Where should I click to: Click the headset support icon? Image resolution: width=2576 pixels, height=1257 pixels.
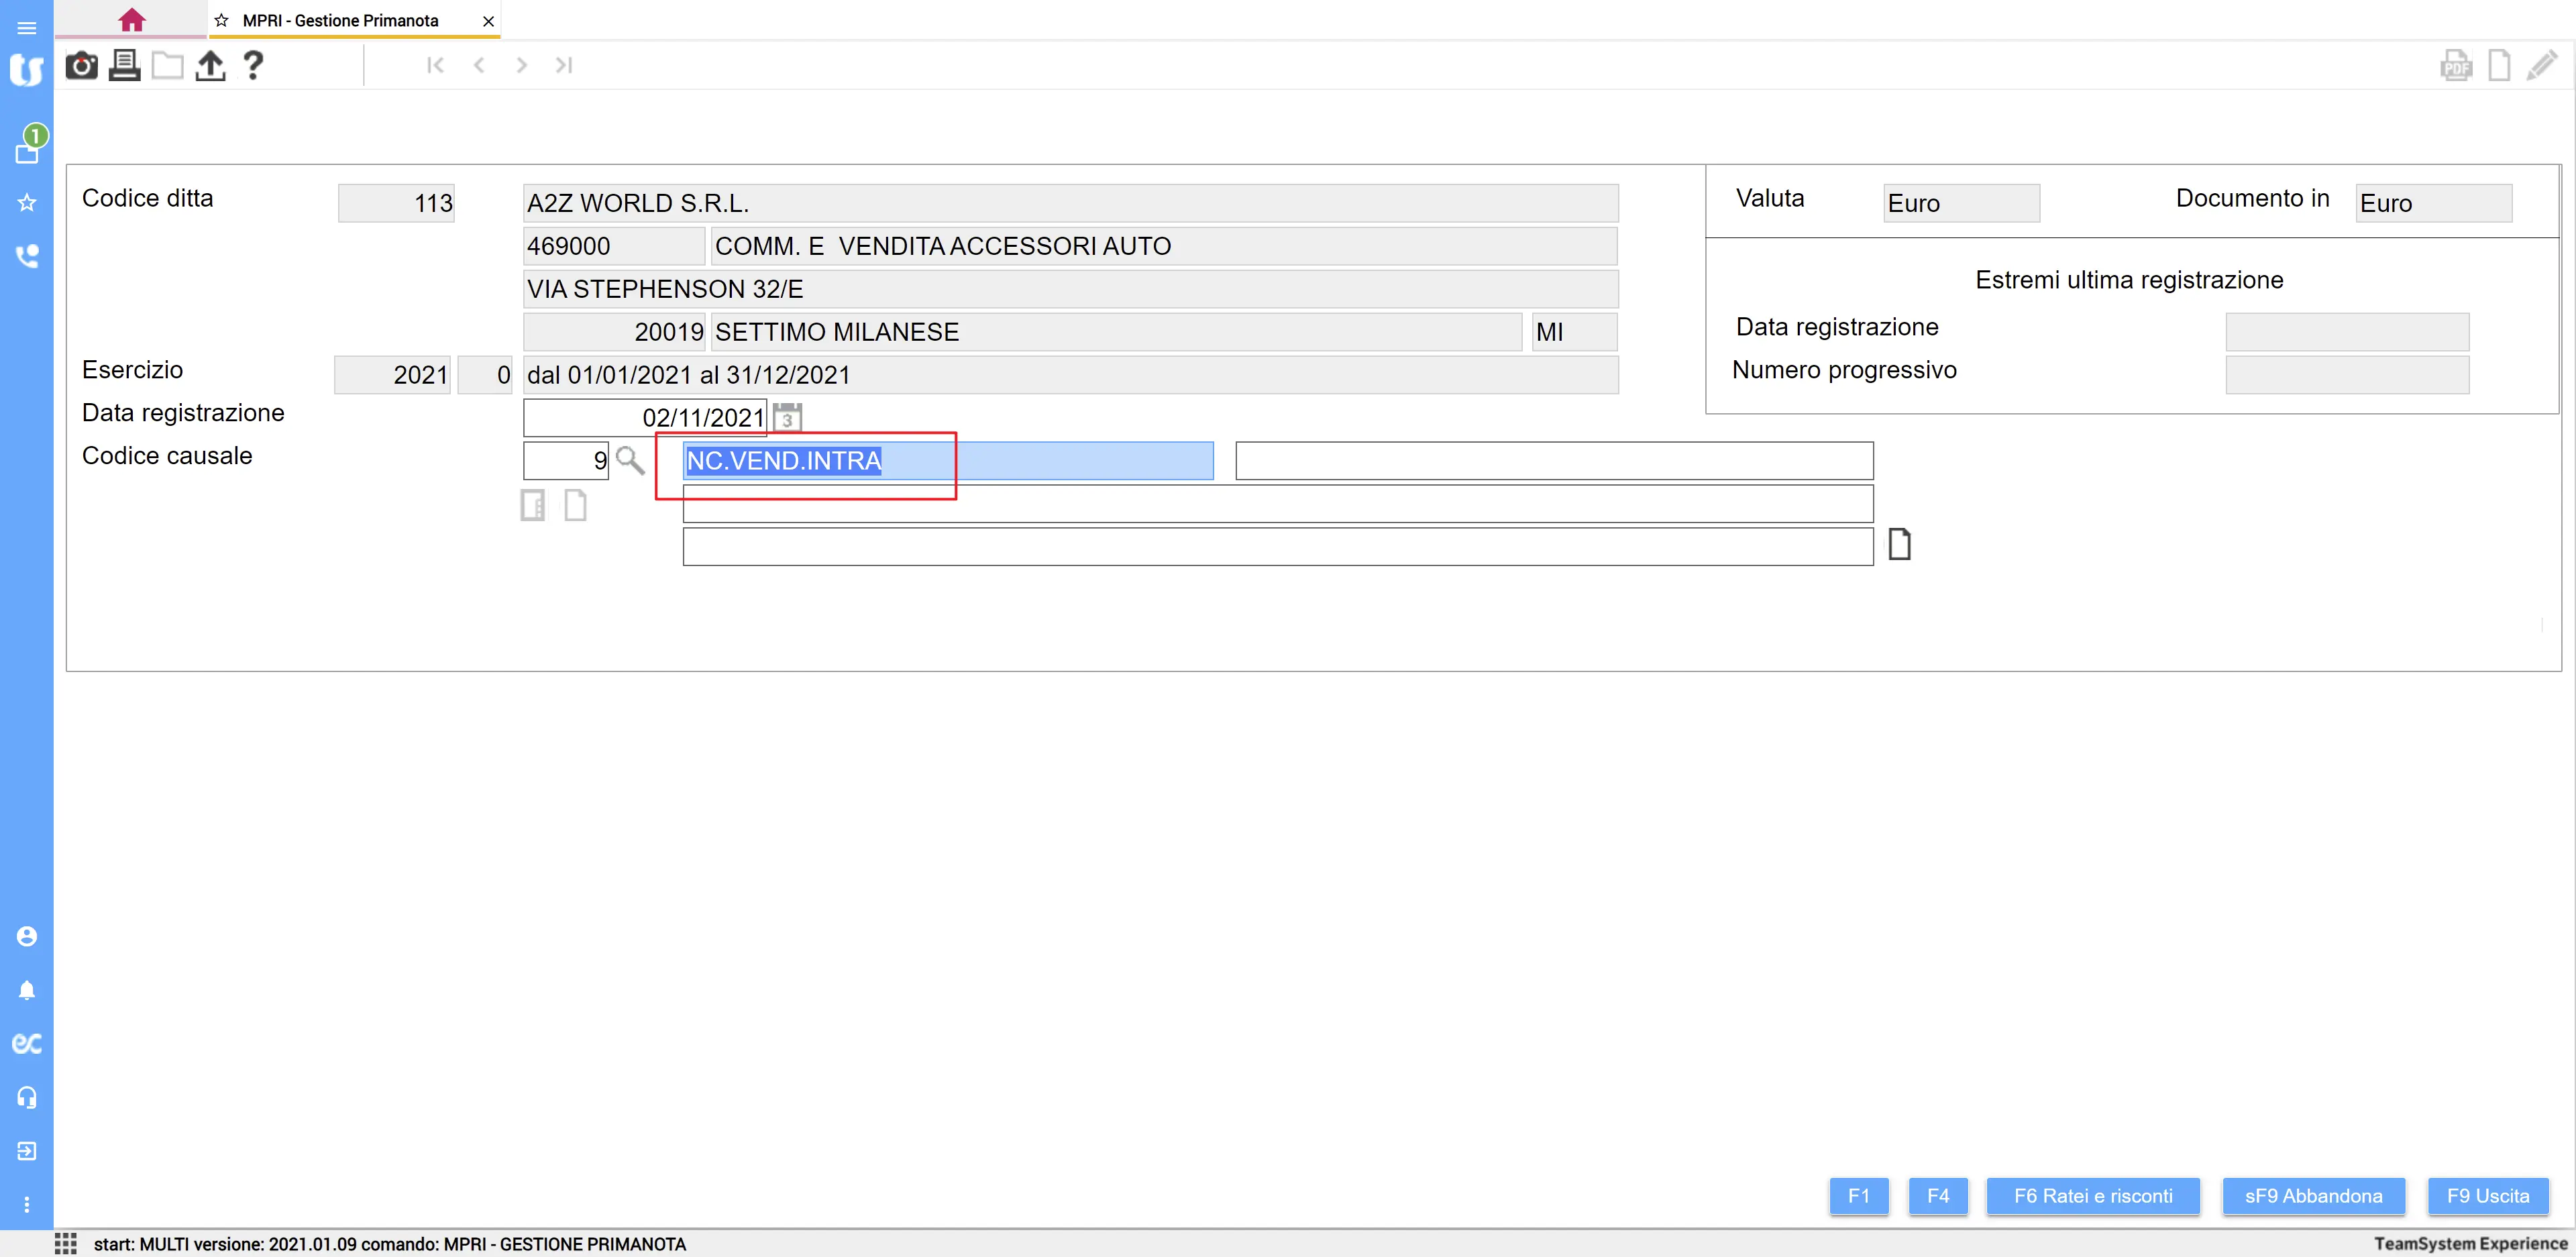tap(27, 1097)
